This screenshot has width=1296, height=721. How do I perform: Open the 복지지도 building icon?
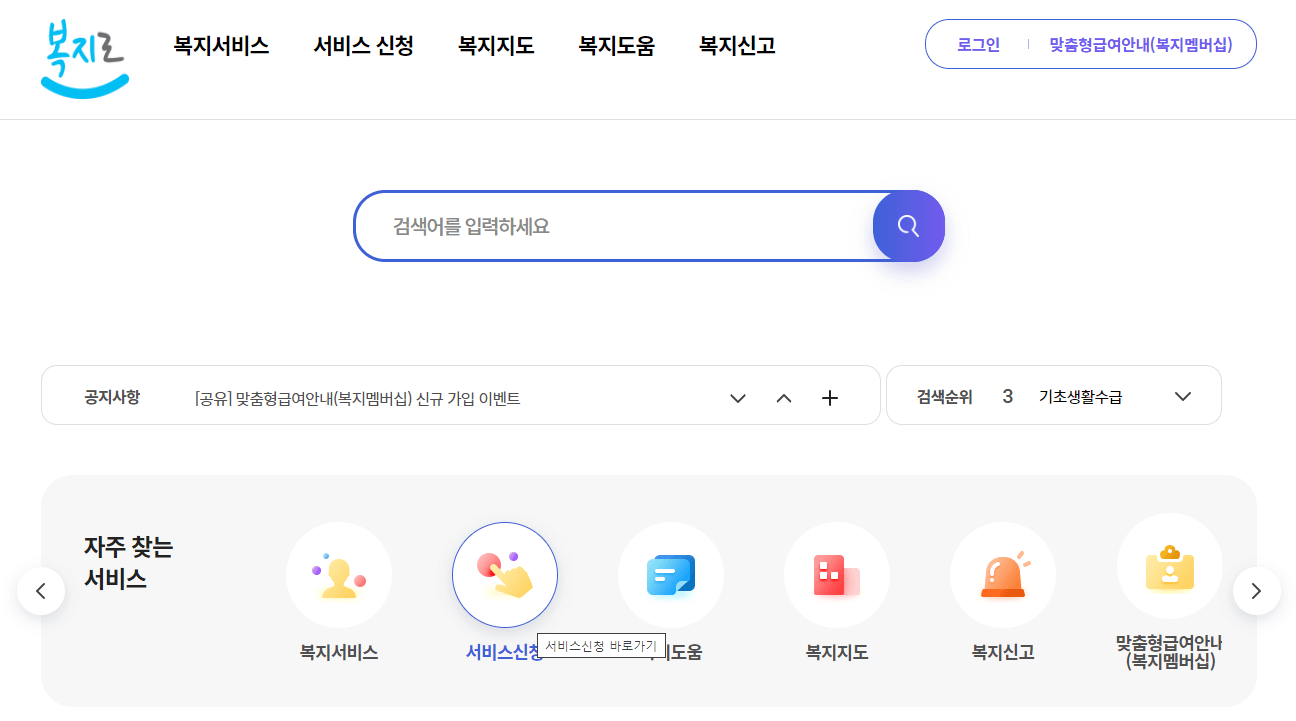point(837,575)
